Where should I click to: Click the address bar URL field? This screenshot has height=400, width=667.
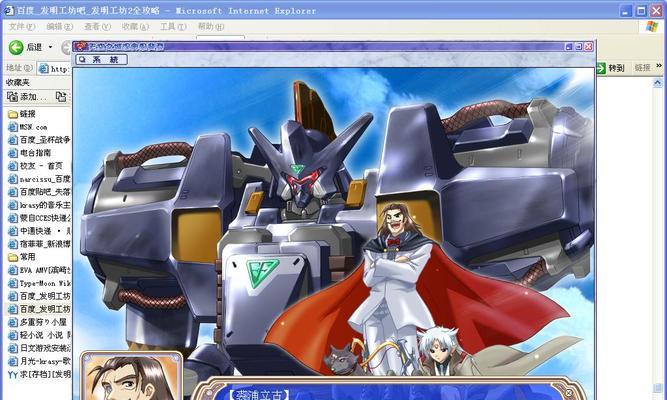54,68
